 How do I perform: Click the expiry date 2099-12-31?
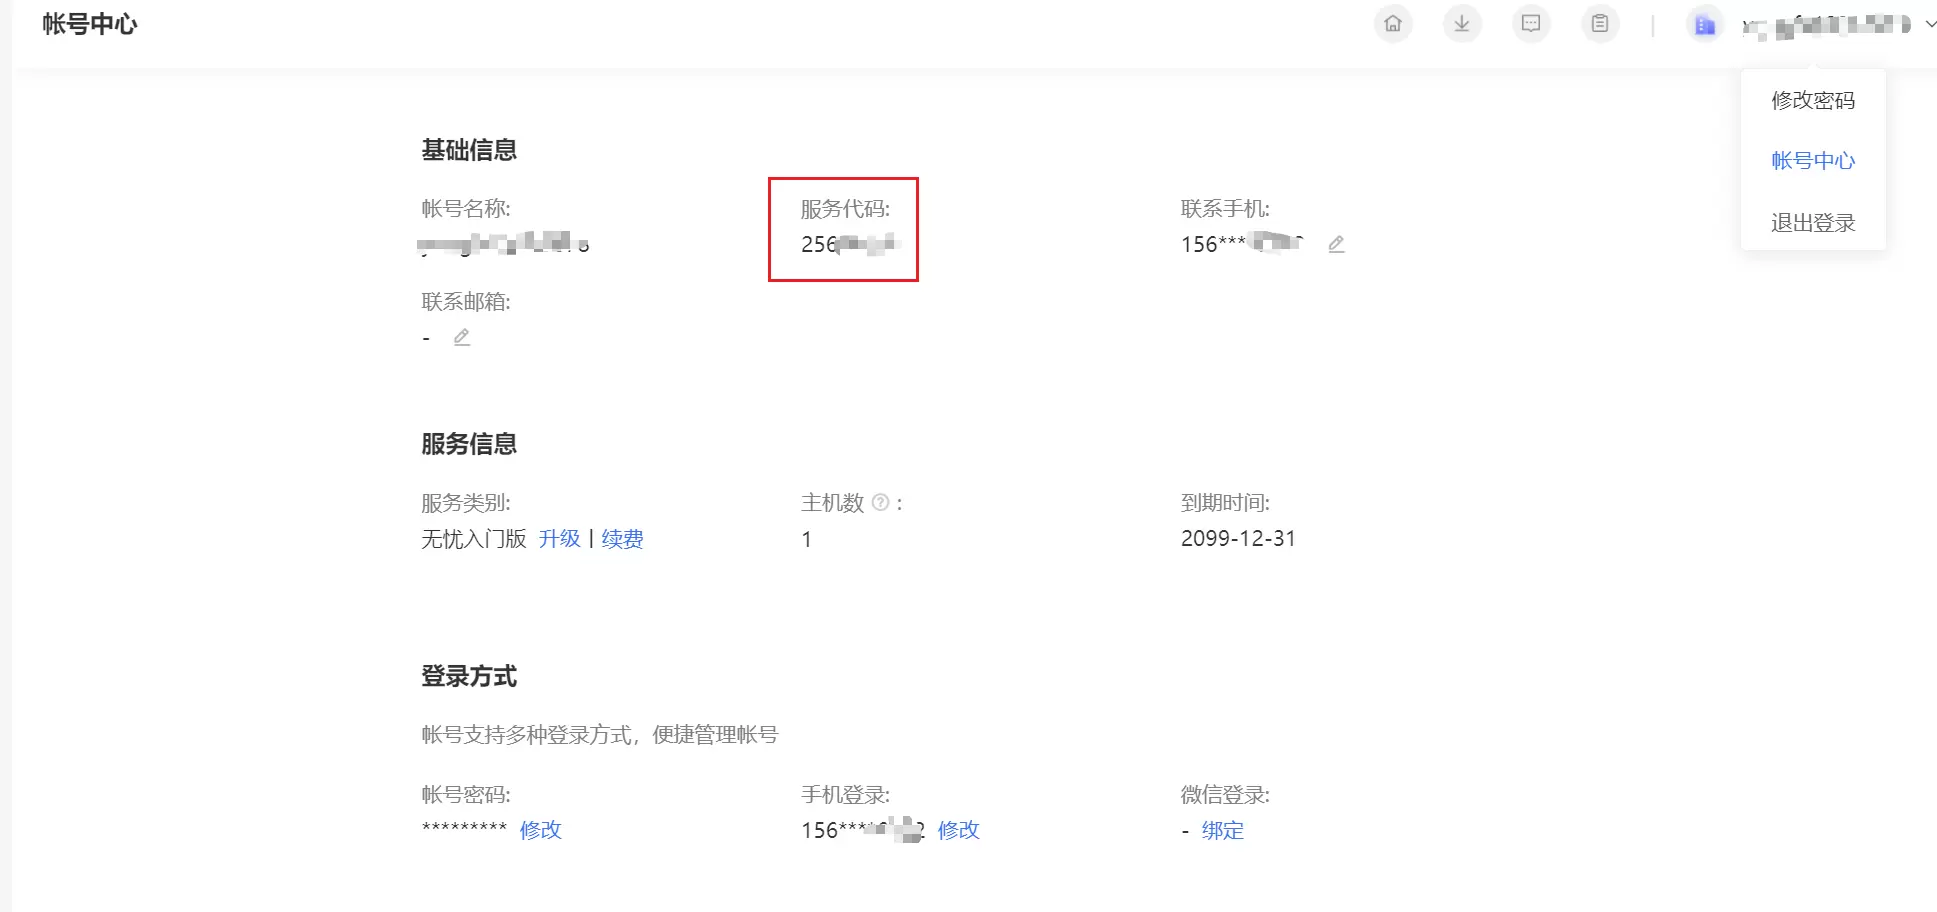[1238, 539]
